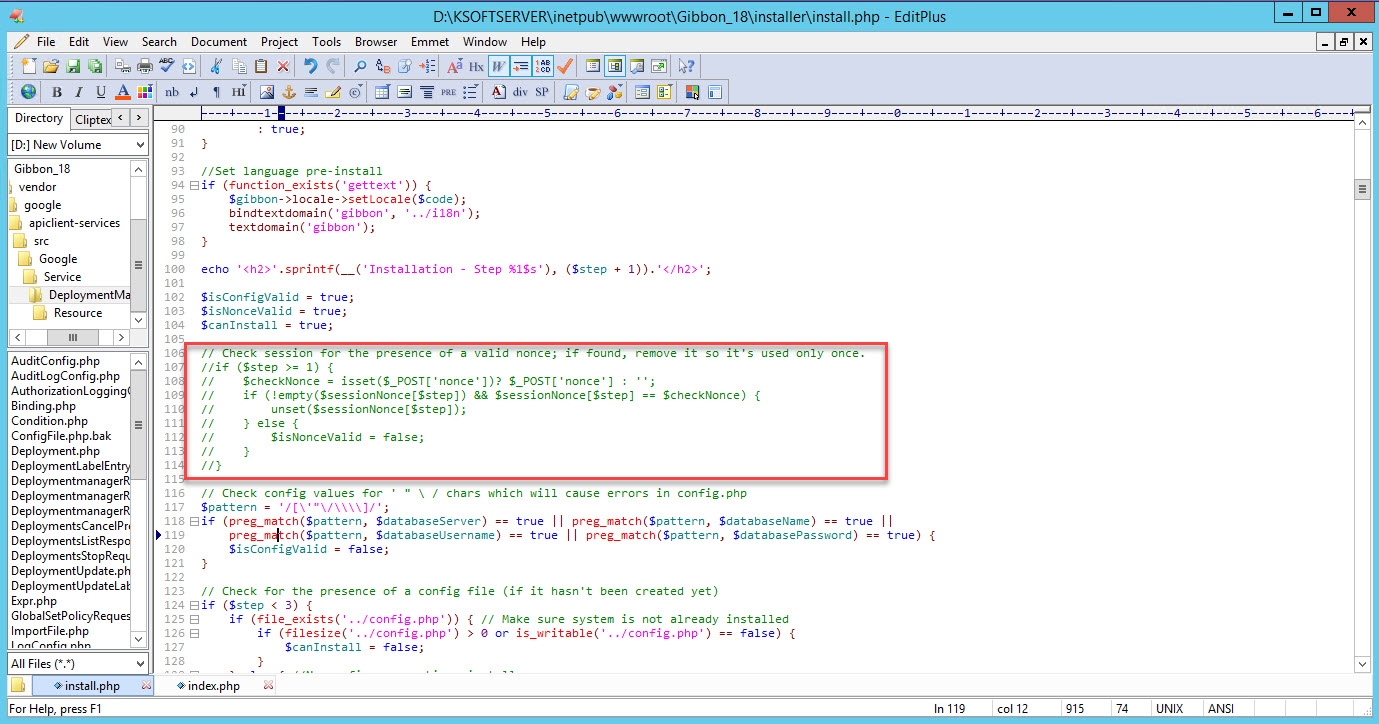Click the editor vertical scrollbar thumb
Image resolution: width=1379 pixels, height=724 pixels.
point(1361,190)
